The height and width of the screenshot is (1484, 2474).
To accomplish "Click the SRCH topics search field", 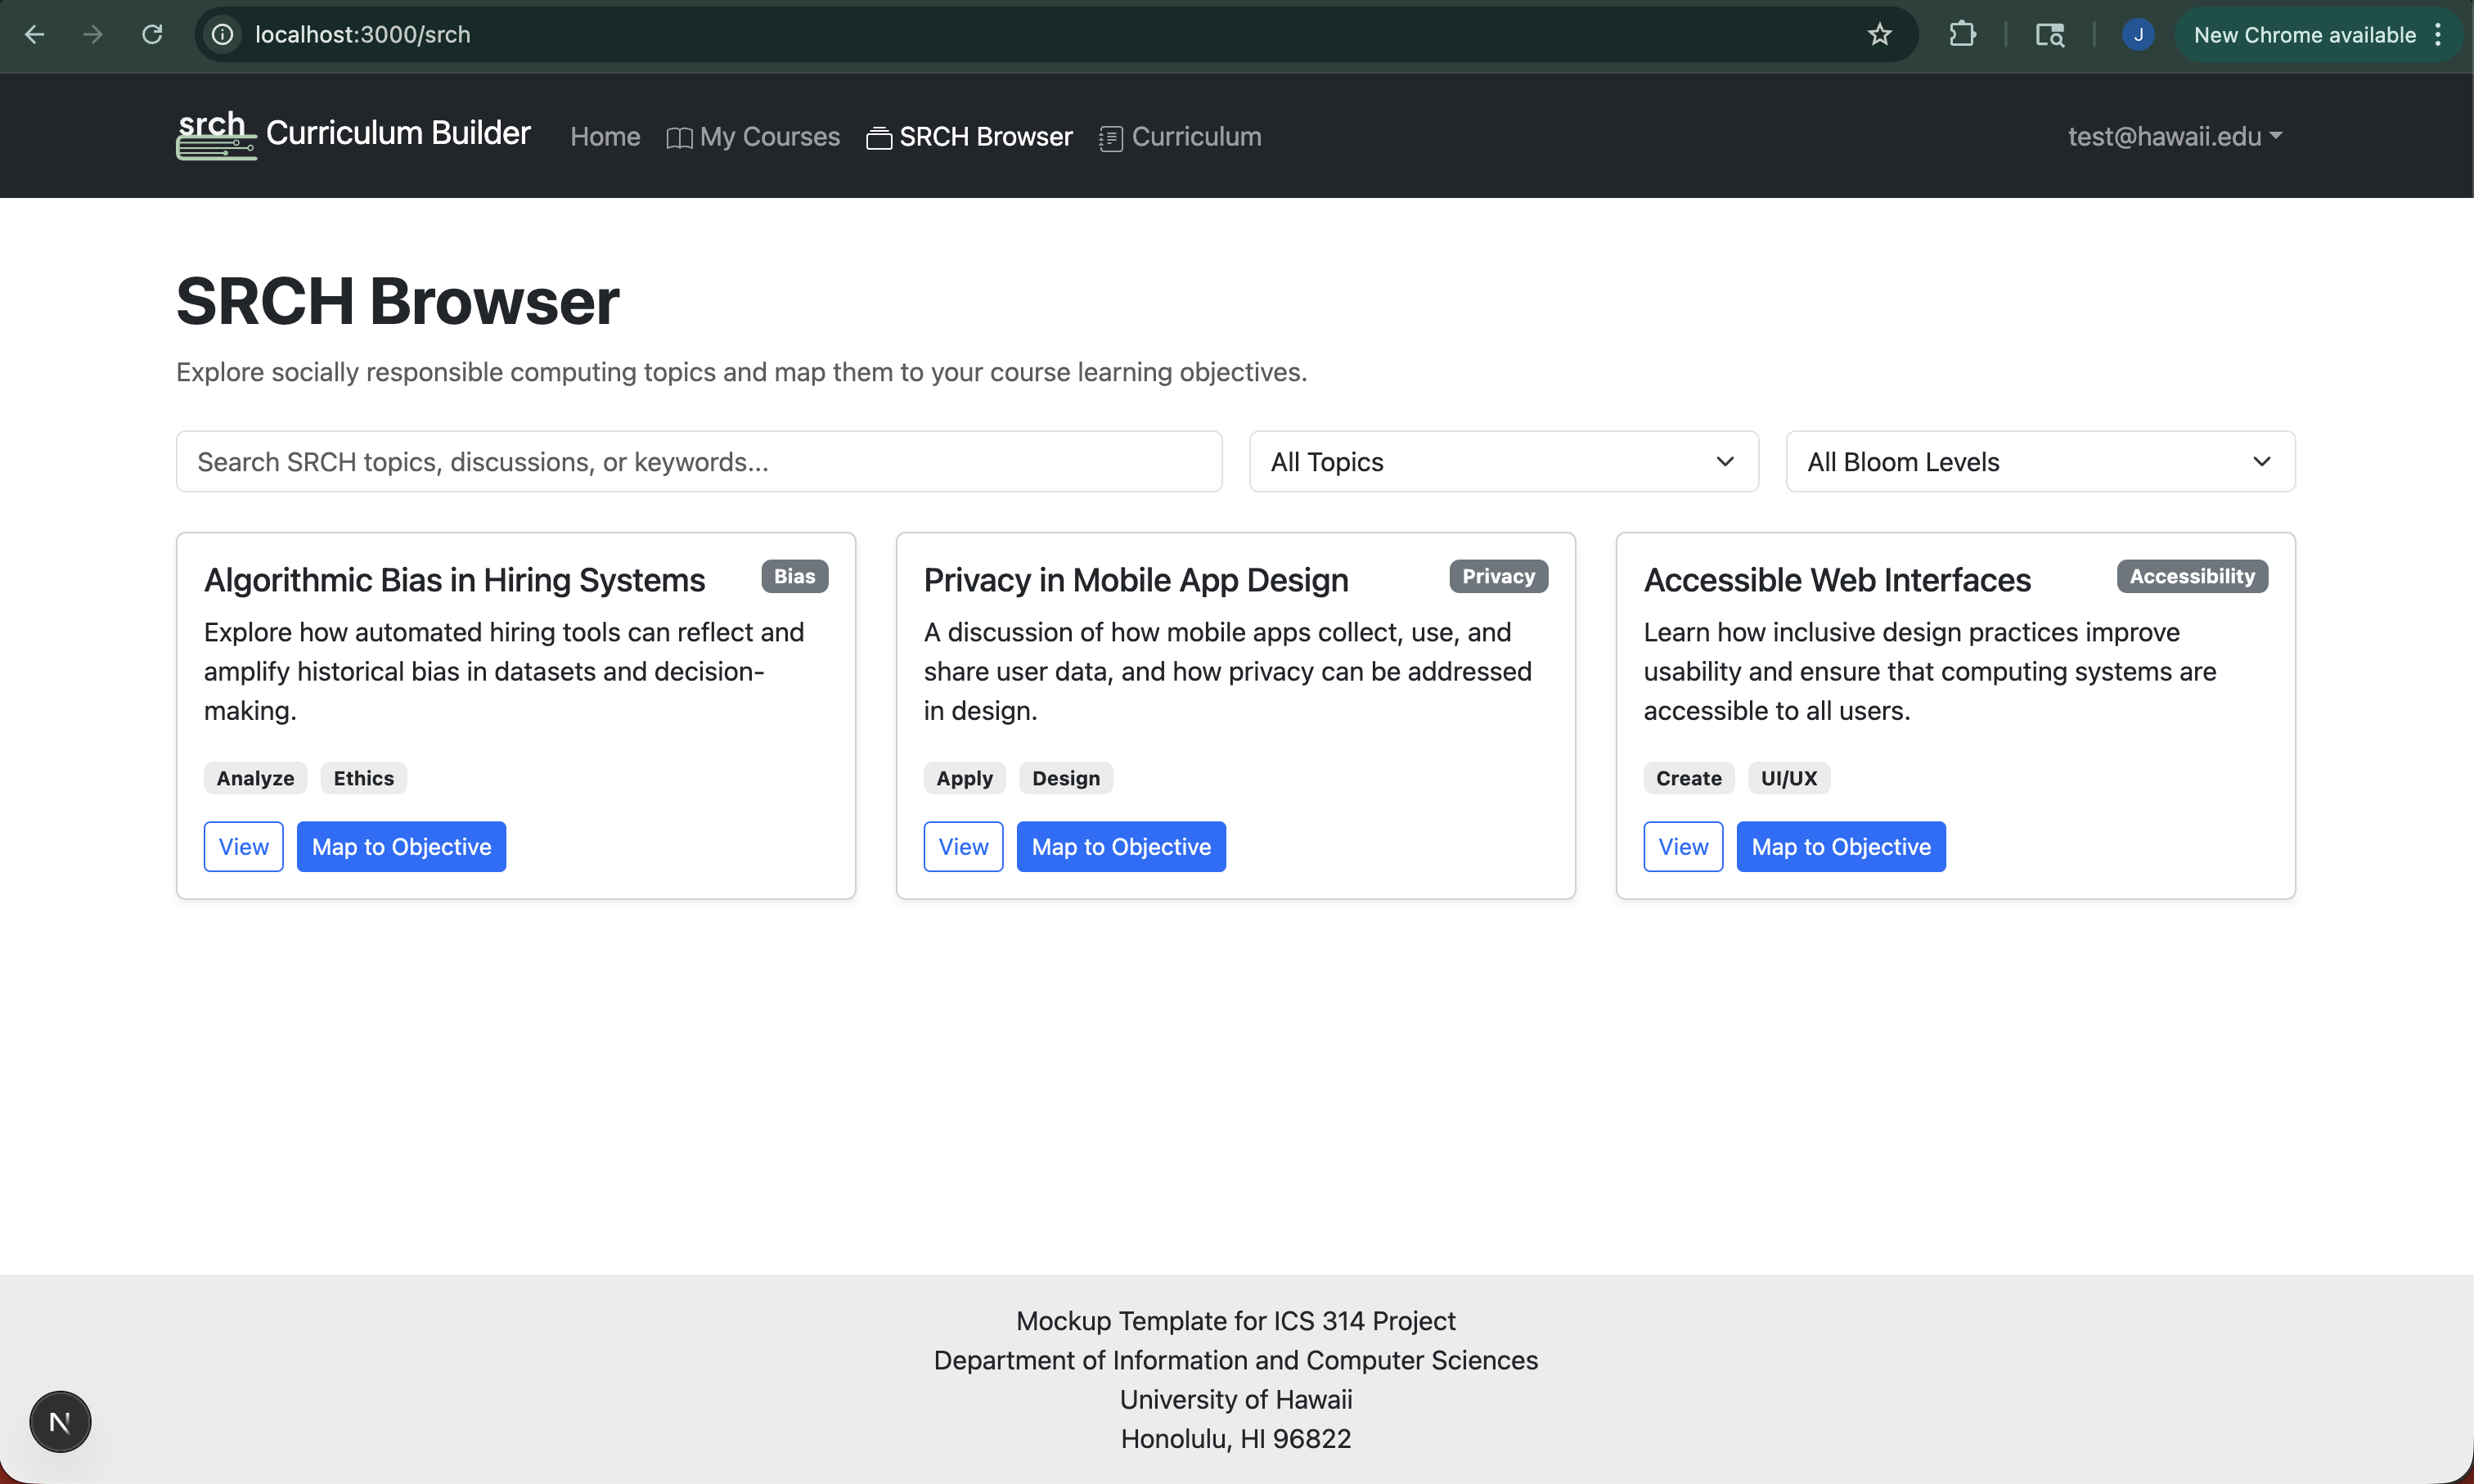I will (x=699, y=462).
